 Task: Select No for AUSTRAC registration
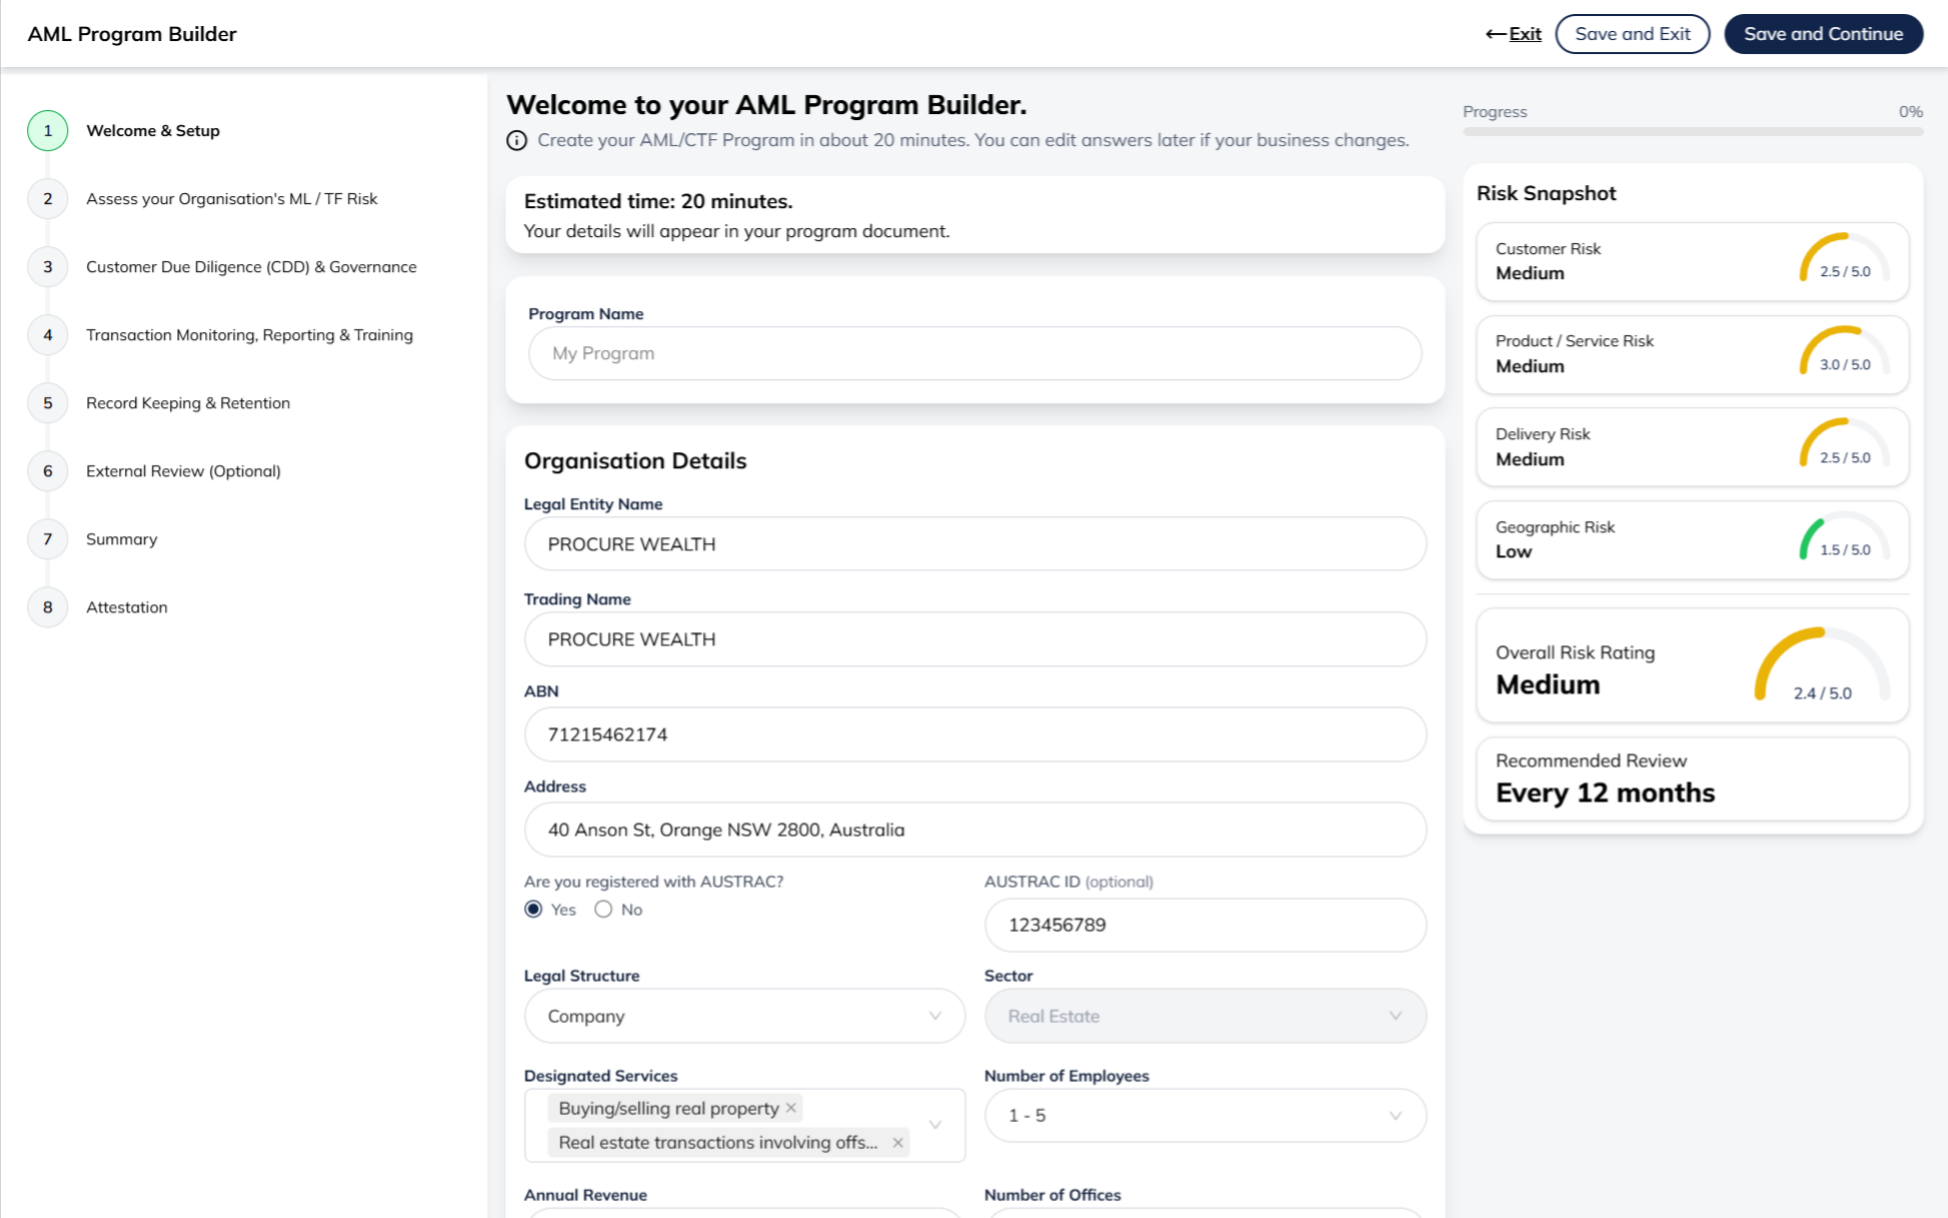[603, 909]
